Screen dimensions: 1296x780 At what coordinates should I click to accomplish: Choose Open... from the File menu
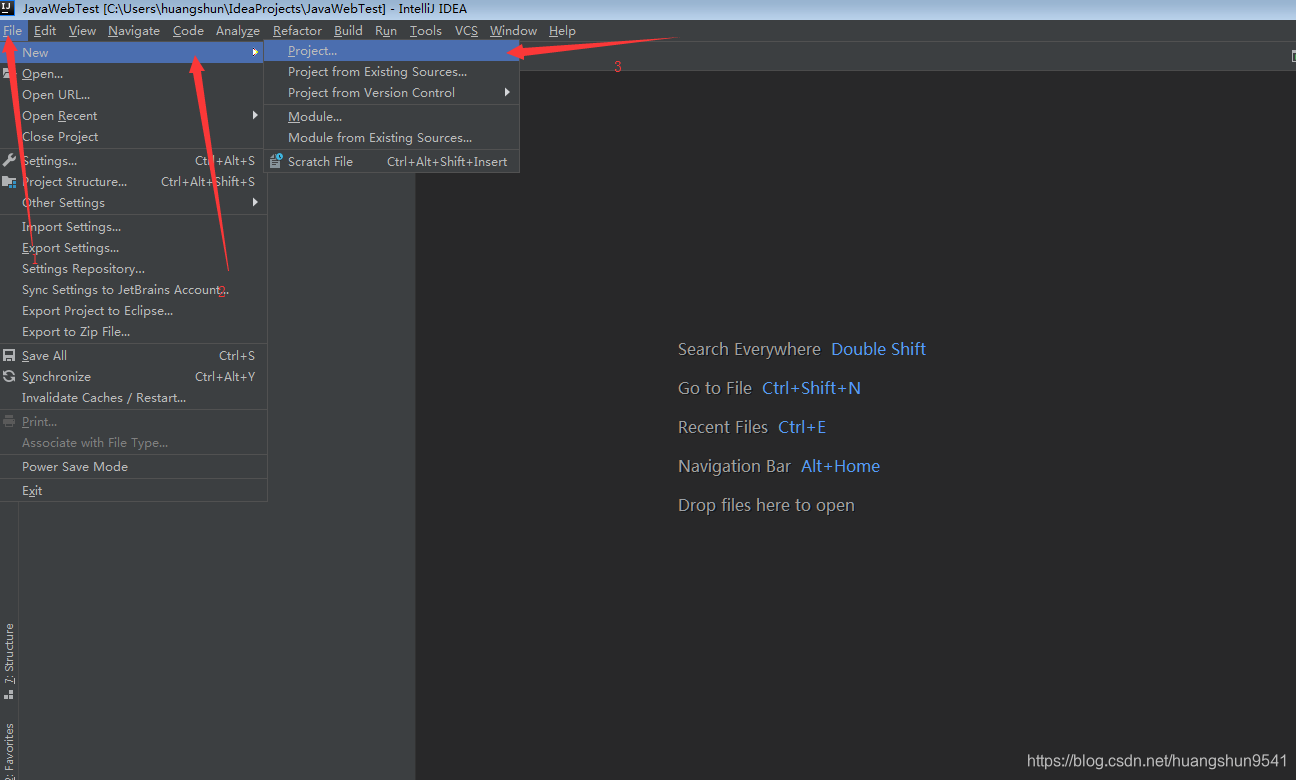(134, 73)
